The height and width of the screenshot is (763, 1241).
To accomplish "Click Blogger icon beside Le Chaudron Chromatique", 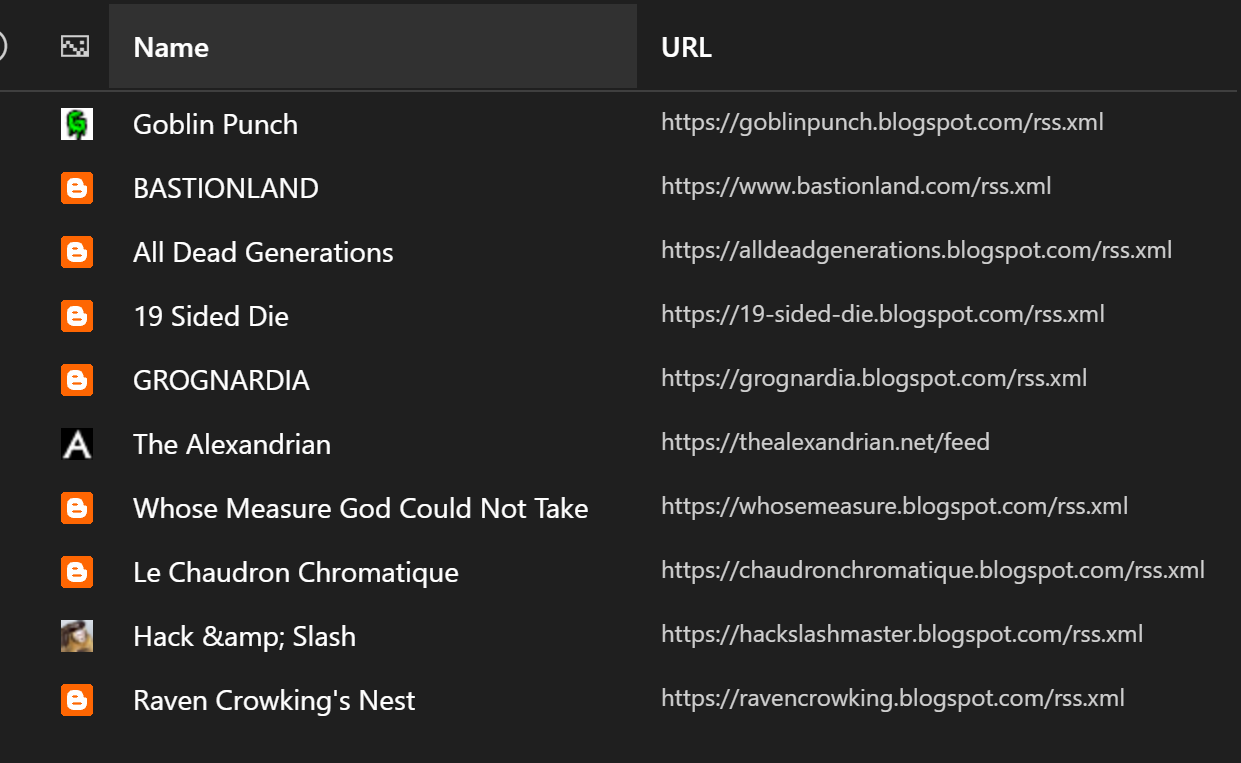I will pos(77,572).
